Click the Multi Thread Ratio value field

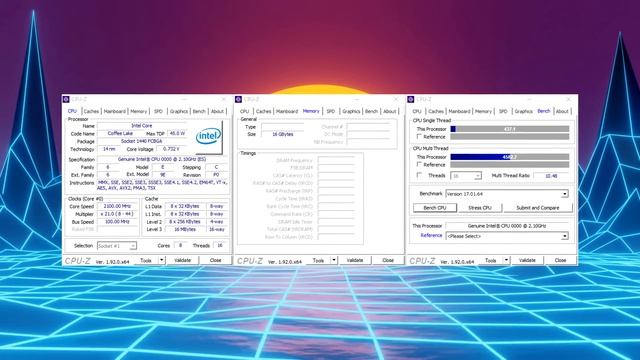[x=551, y=176]
